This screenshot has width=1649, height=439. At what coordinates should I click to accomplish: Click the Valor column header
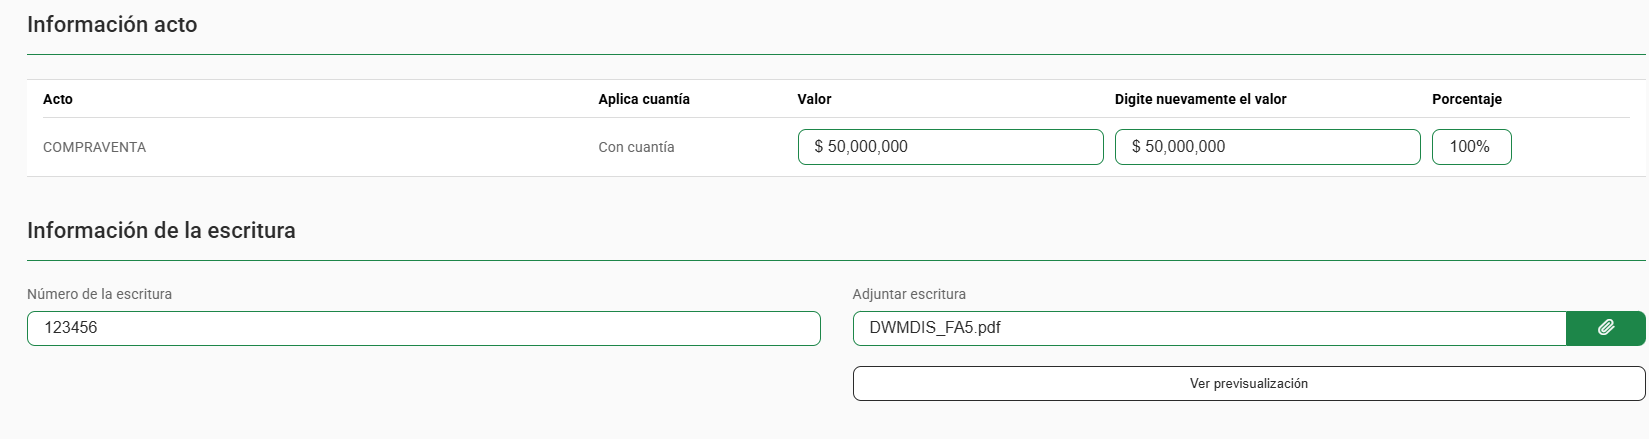(814, 99)
